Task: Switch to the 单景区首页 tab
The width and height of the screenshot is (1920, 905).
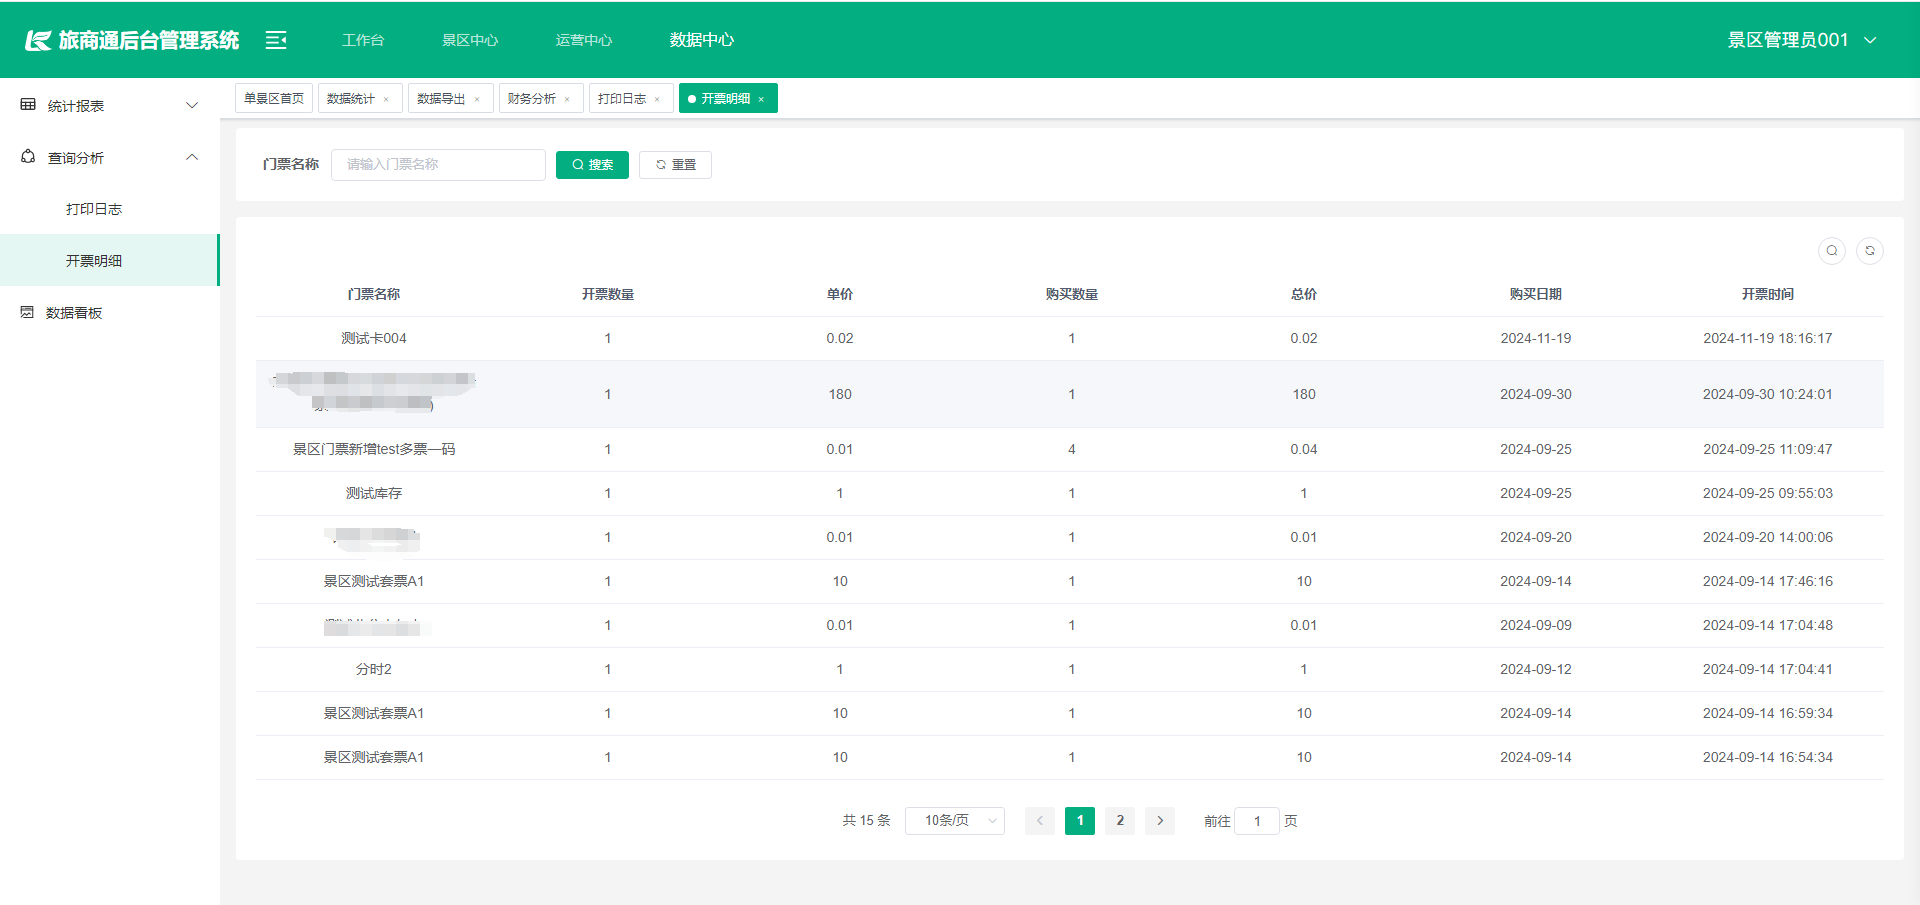Action: 274,98
